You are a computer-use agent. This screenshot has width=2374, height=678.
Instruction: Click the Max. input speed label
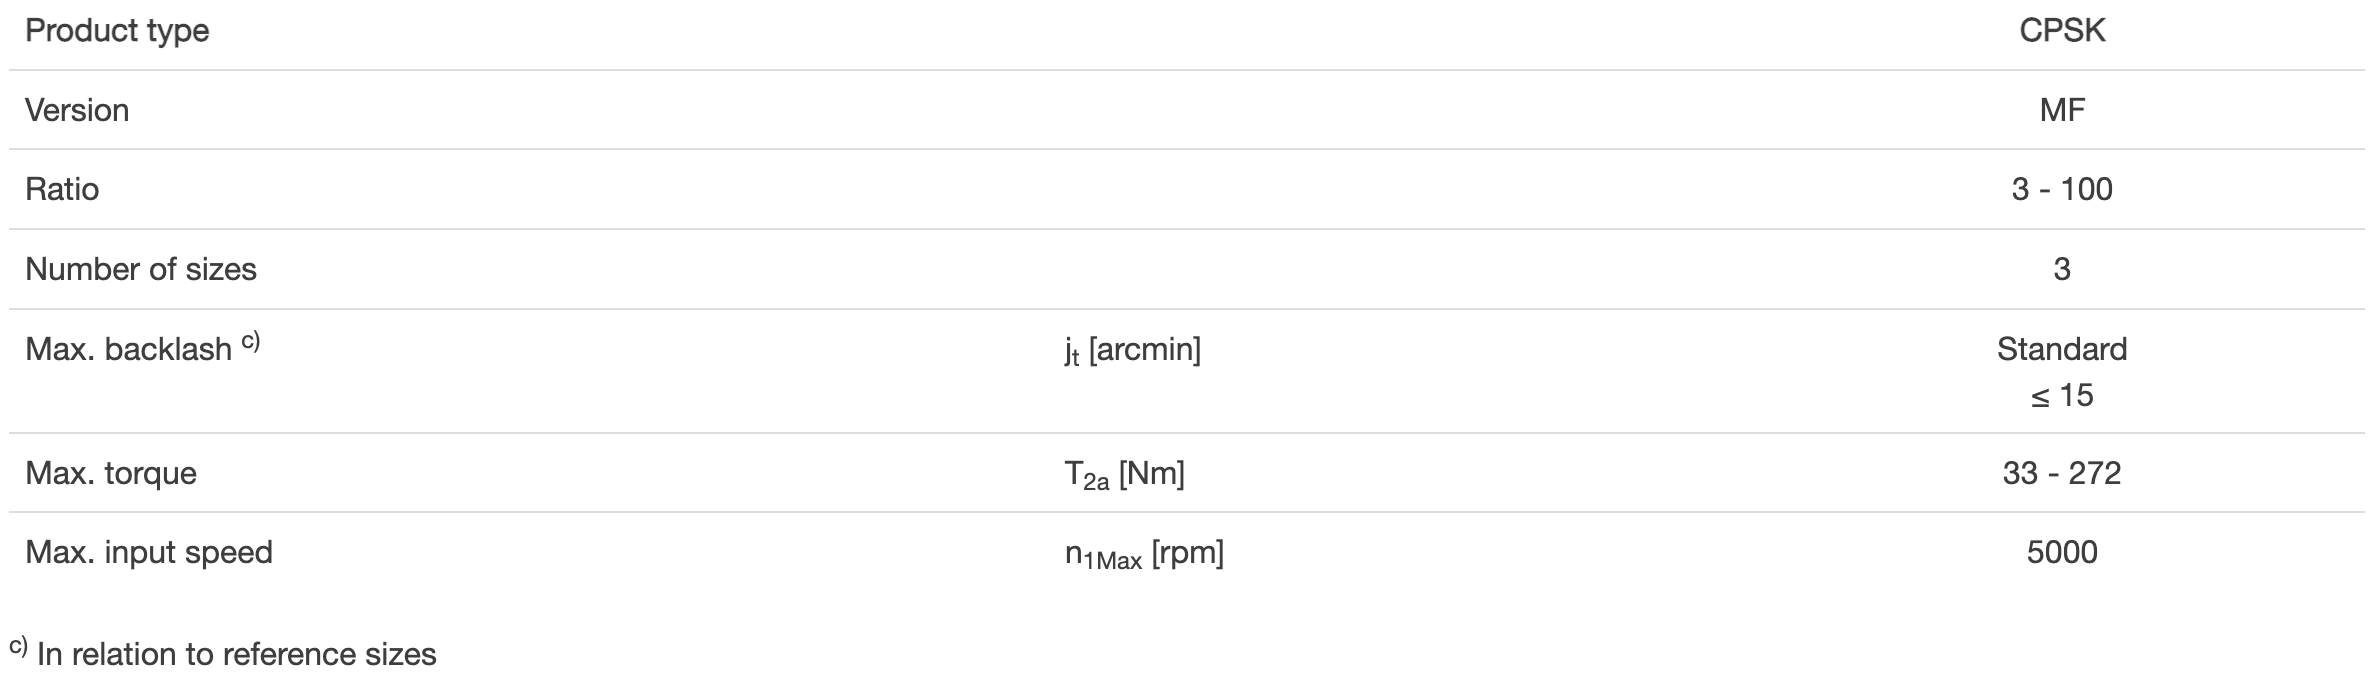point(149,552)
